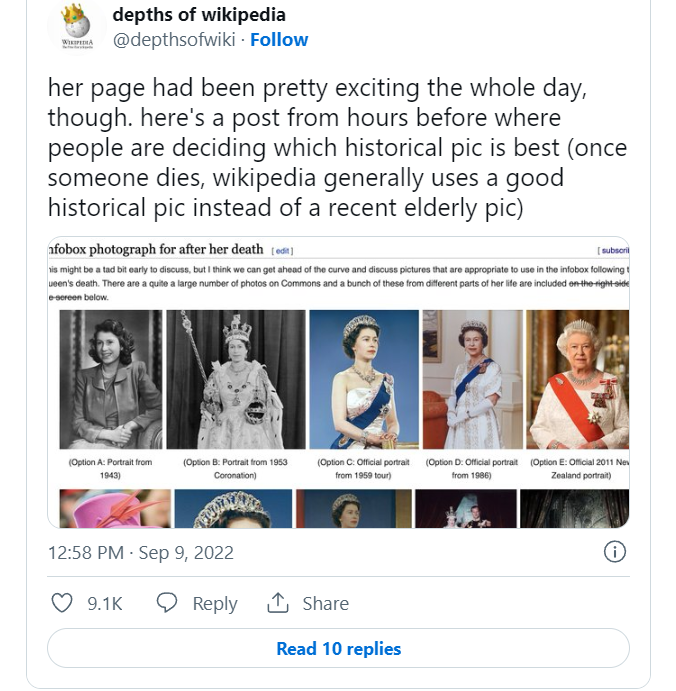
Task: Click the 12:58 PM Sep 9, 2022 timestamp
Action: click(141, 553)
